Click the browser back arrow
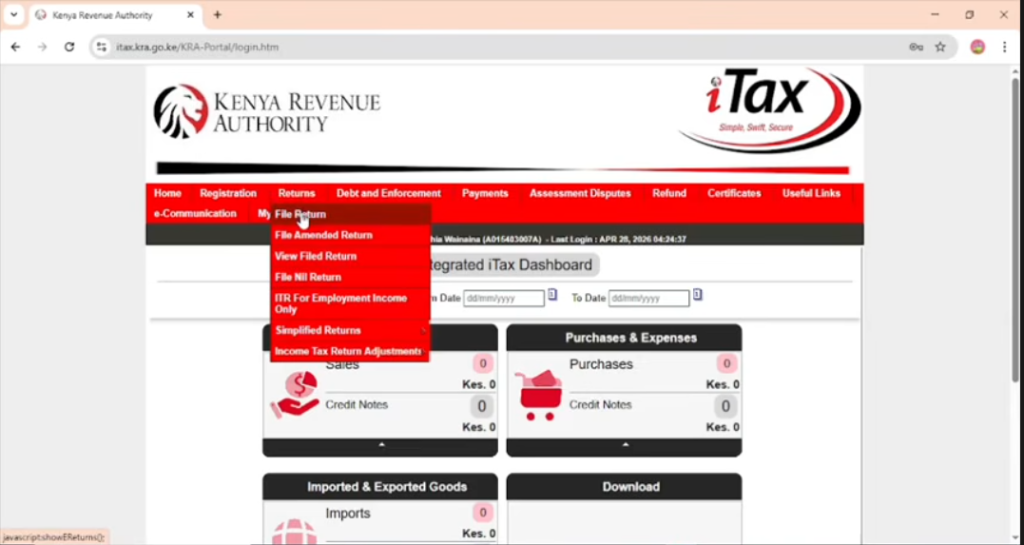This screenshot has width=1024, height=545. [16, 47]
